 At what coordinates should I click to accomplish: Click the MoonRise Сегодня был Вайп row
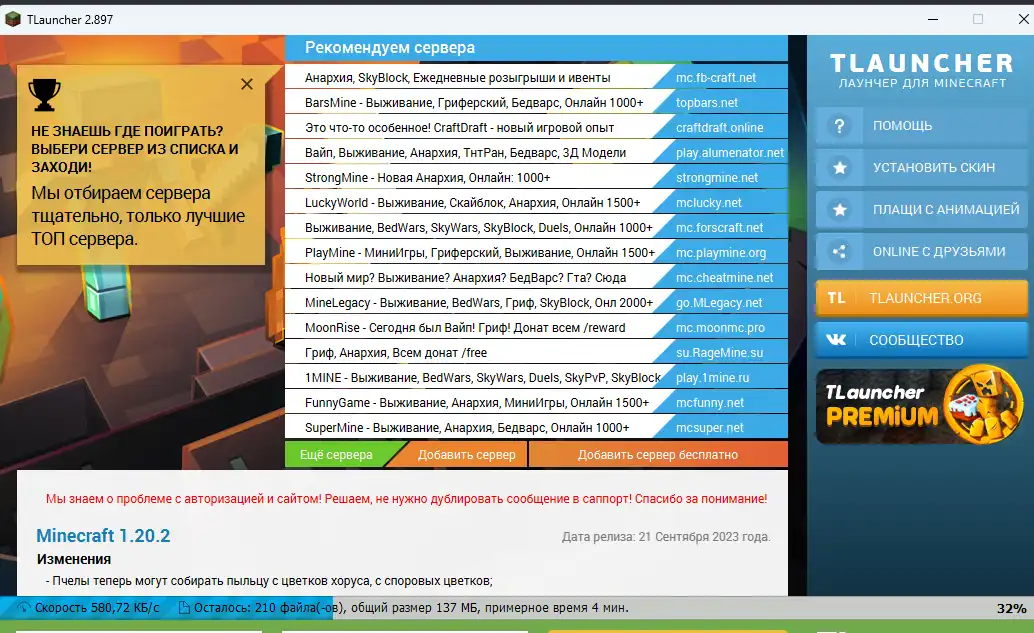coord(465,328)
